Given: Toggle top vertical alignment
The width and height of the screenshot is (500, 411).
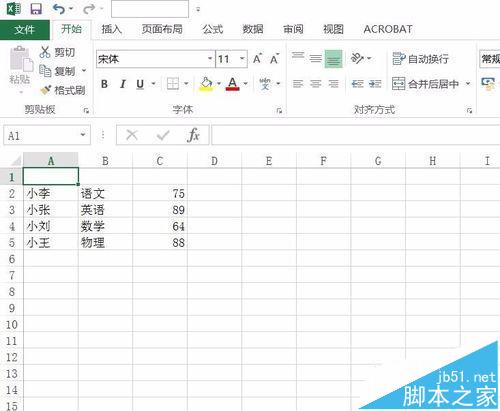Looking at the screenshot, I should (x=298, y=57).
